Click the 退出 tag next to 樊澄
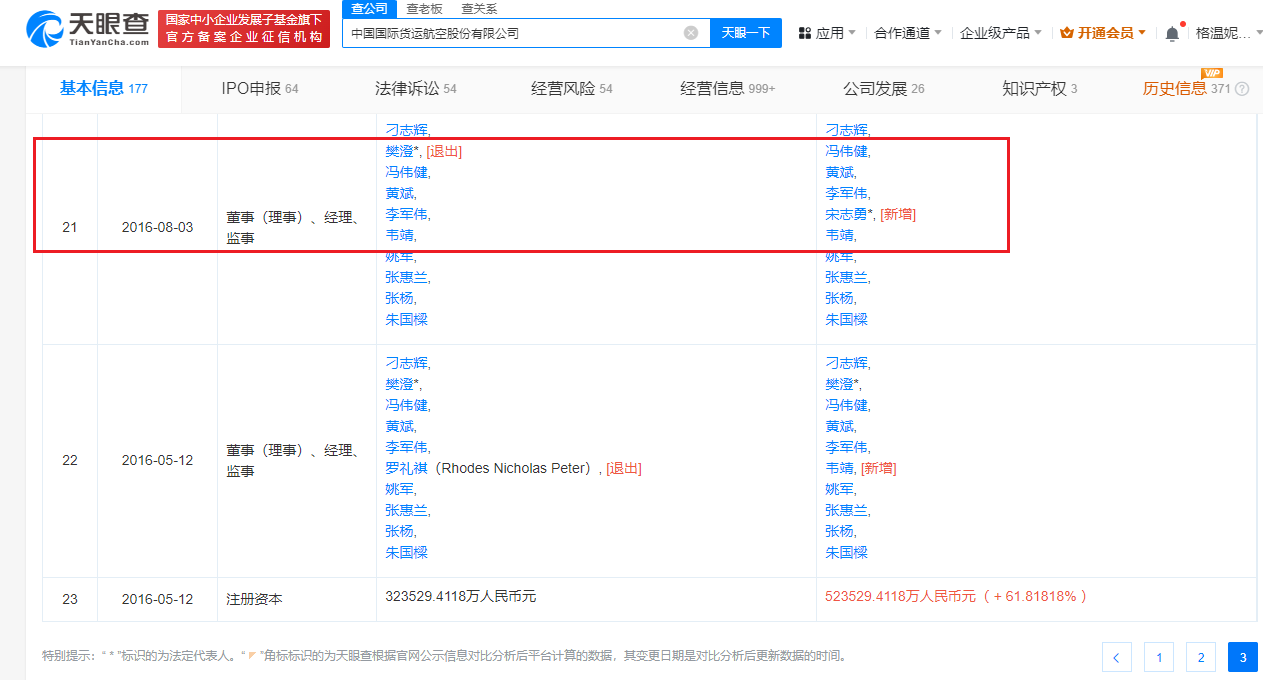This screenshot has height=680, width=1263. pyautogui.click(x=444, y=151)
